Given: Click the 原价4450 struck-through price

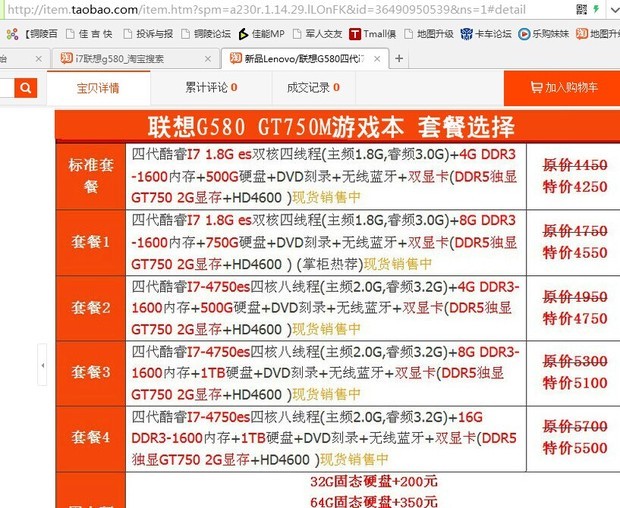Looking at the screenshot, I should click(575, 165).
